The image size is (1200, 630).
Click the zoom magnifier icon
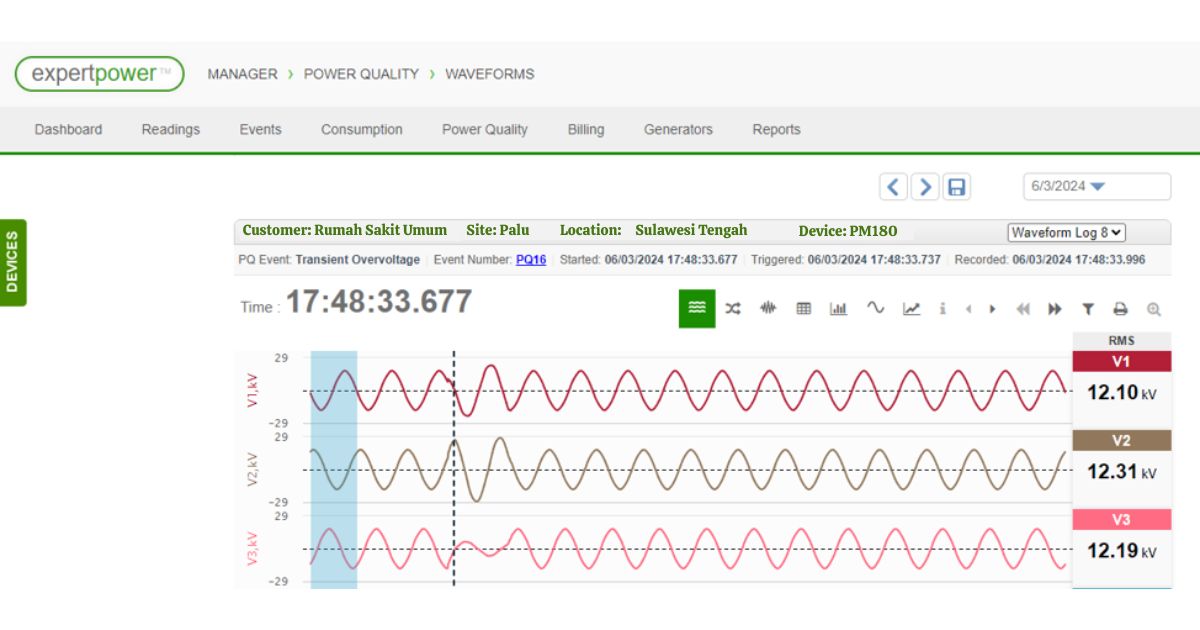click(x=1154, y=309)
